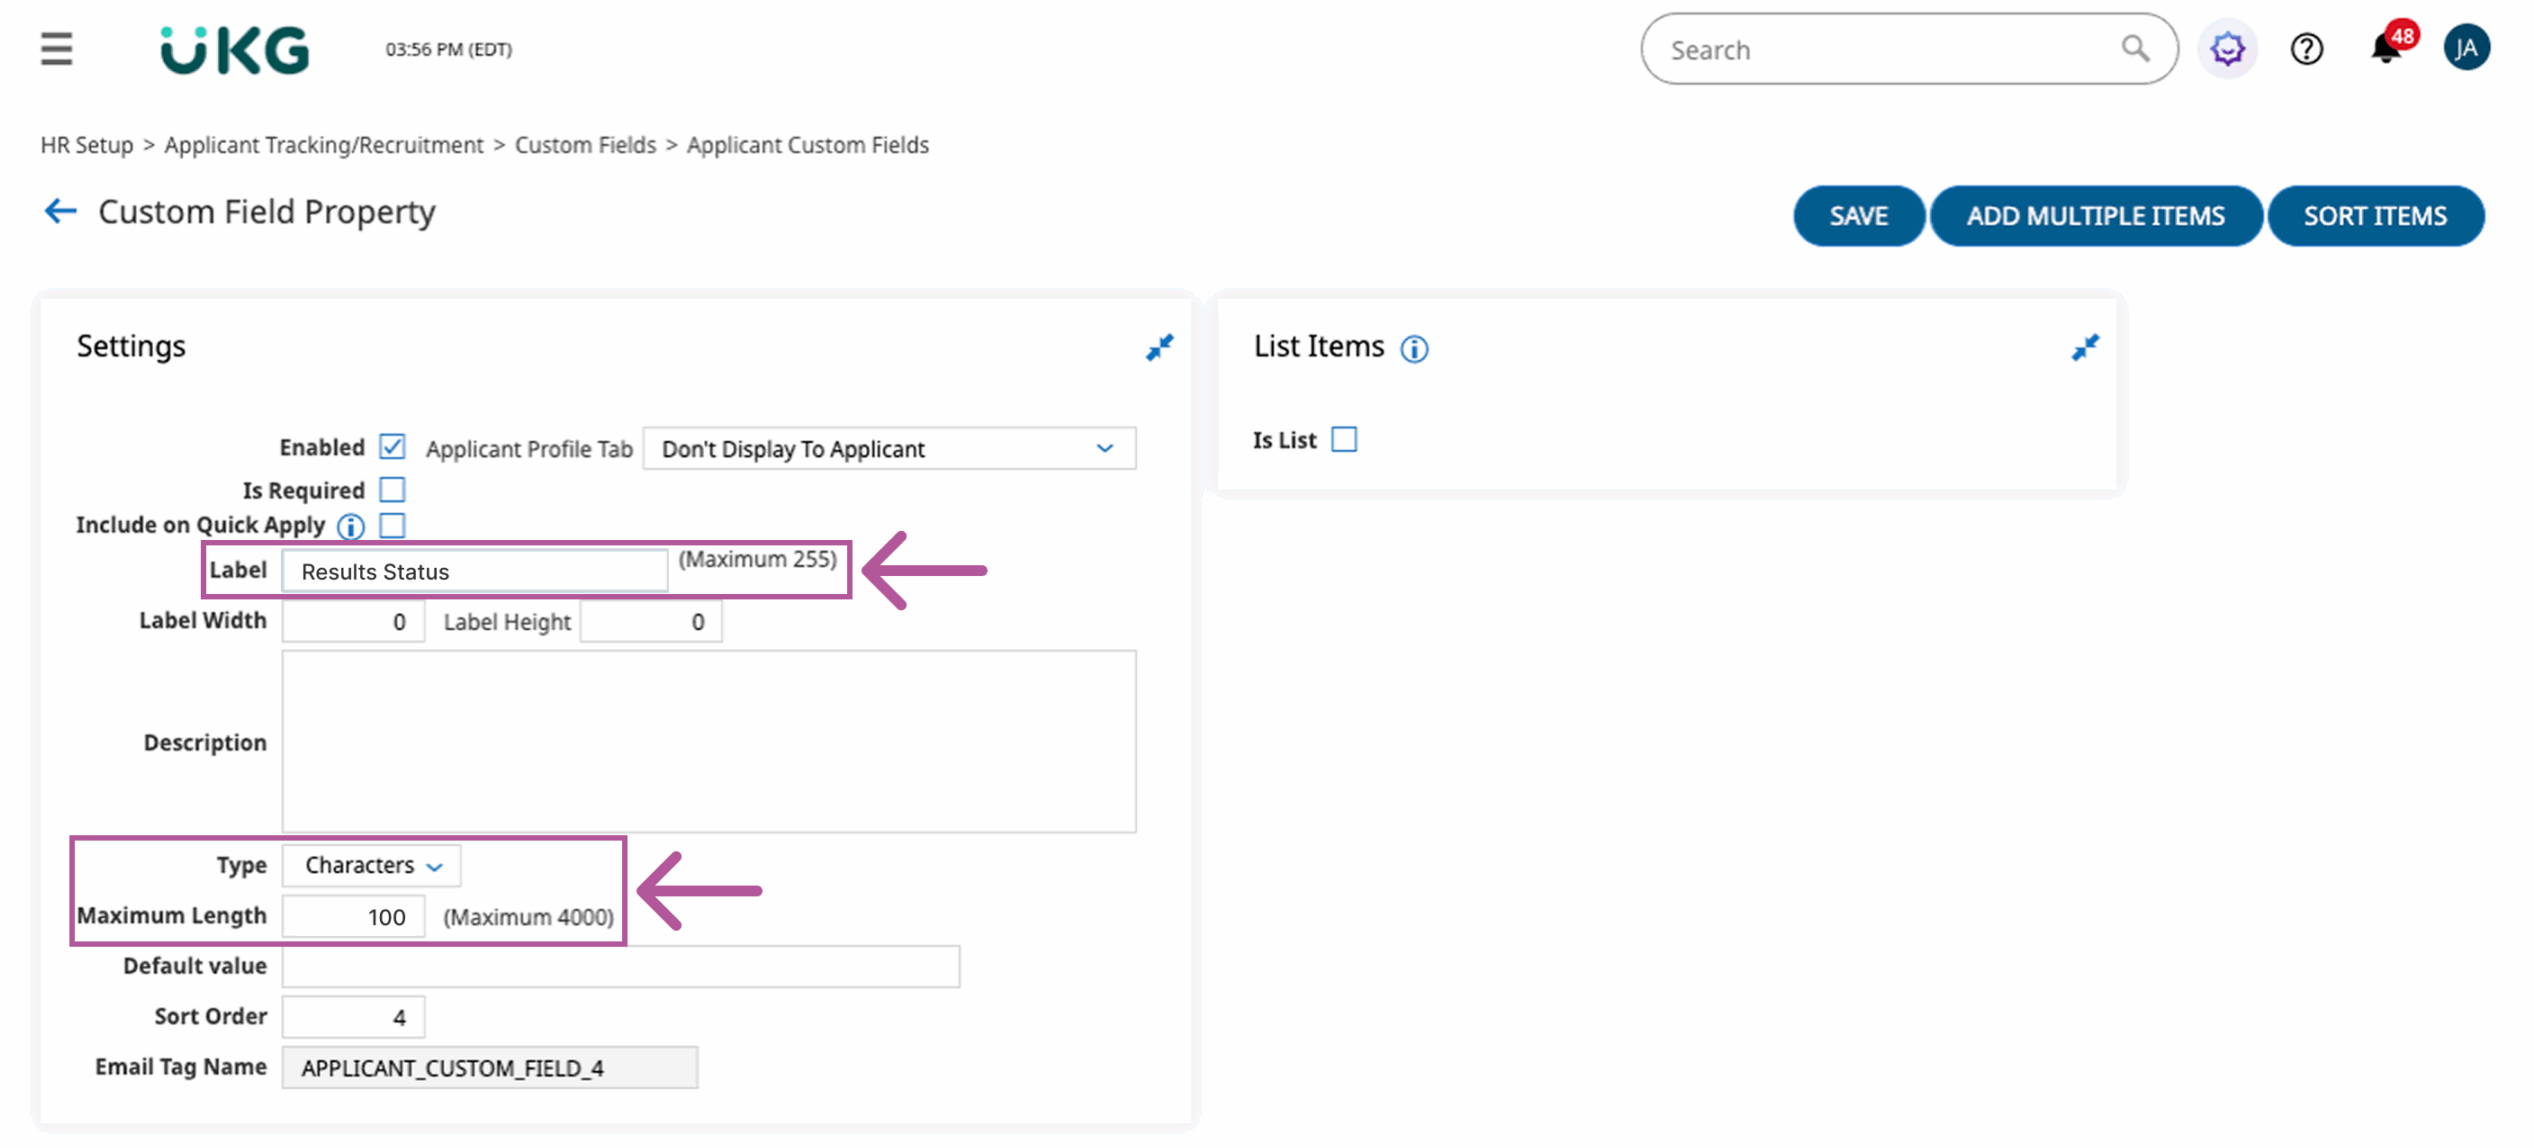
Task: Open the Custom Fields breadcrumb
Action: pos(585,145)
